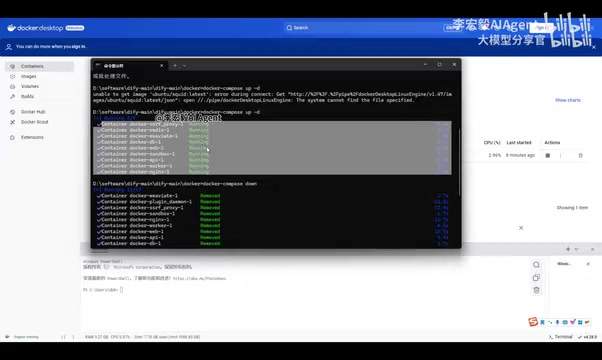Click the '8 minutes ago' cell
602x360 pixels.
[520, 155]
